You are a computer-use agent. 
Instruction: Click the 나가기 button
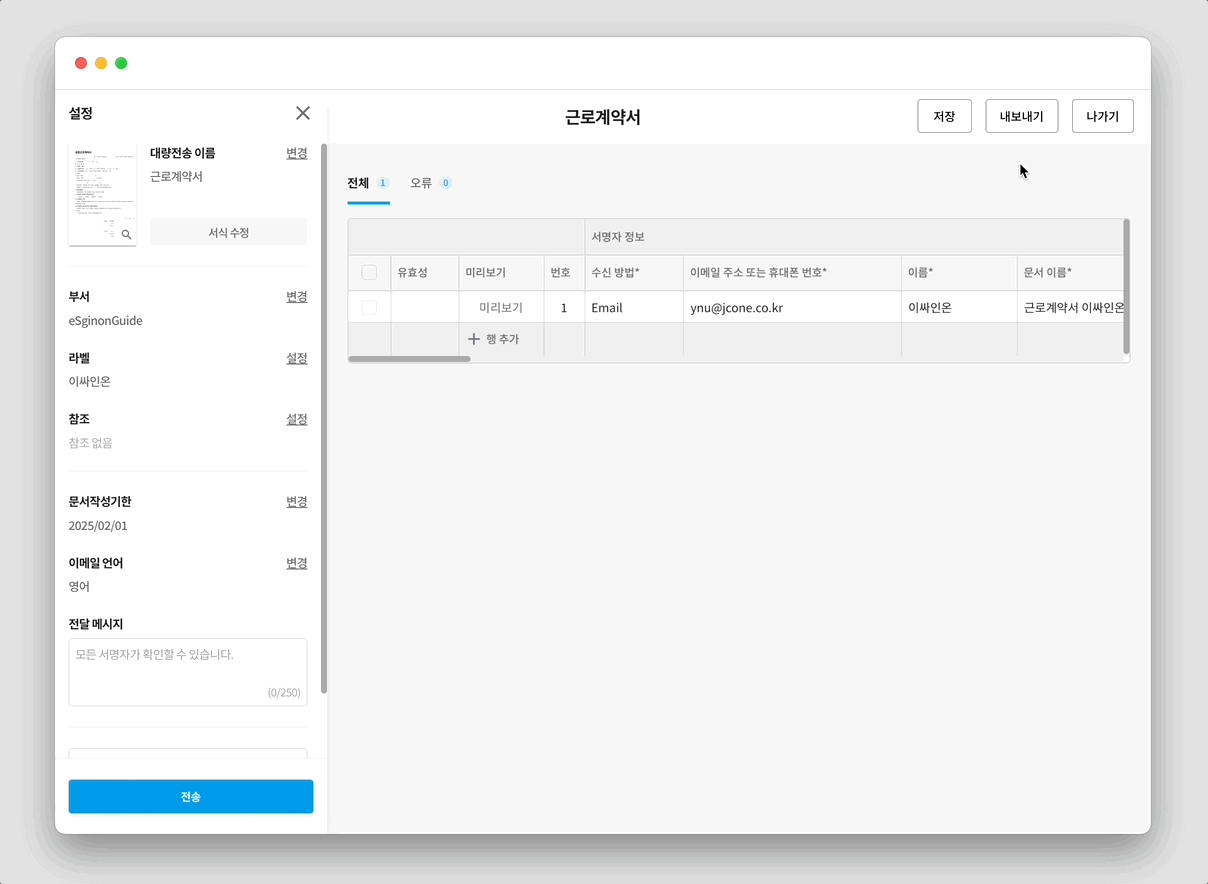1102,116
